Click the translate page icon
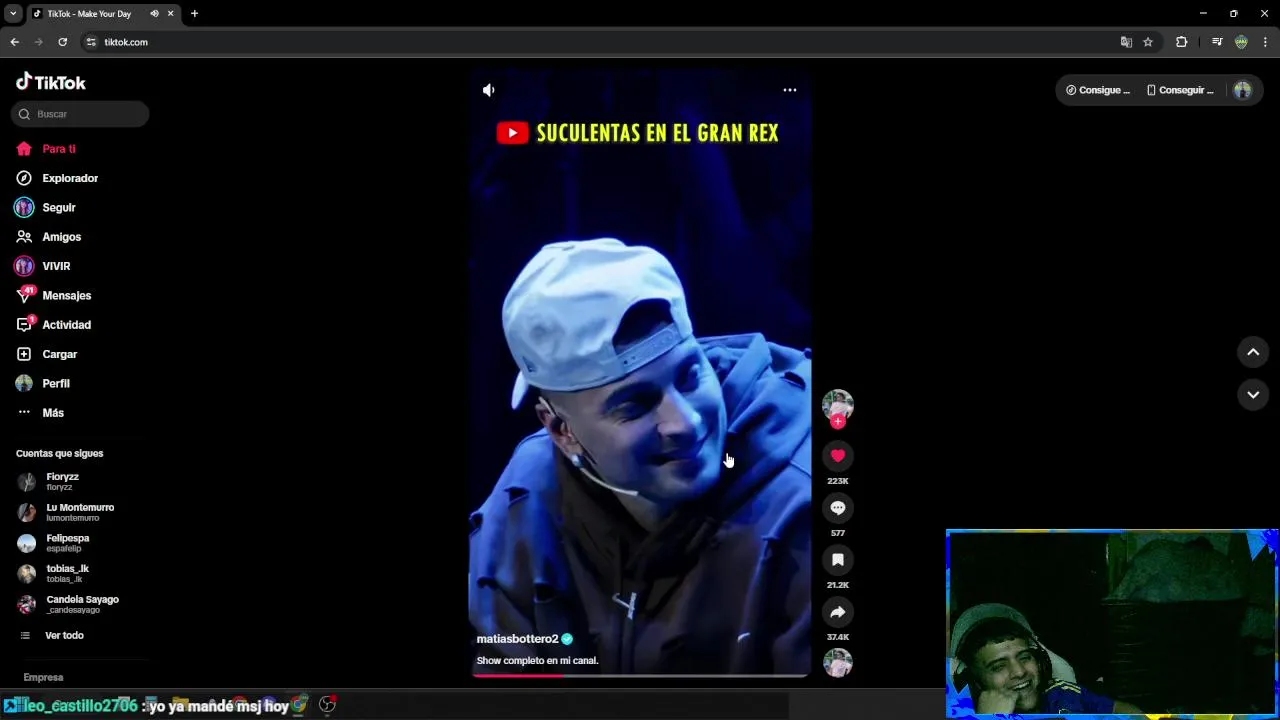 tap(1126, 42)
